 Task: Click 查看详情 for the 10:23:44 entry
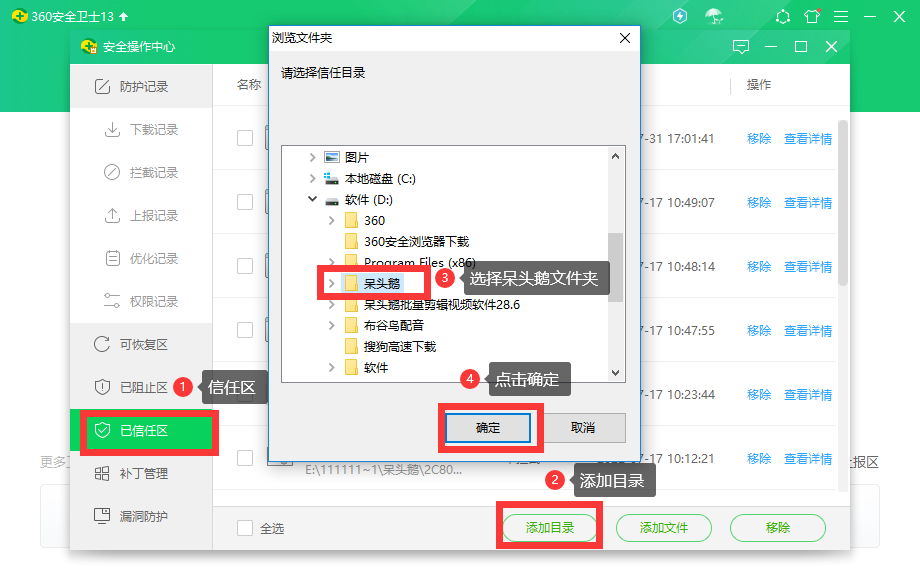click(808, 395)
